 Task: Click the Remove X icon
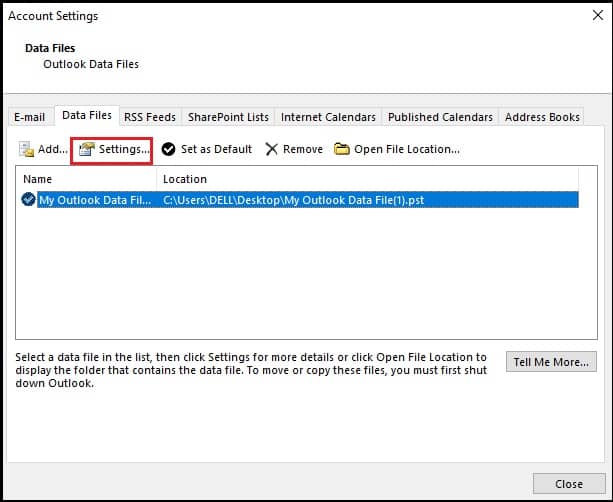[271, 149]
